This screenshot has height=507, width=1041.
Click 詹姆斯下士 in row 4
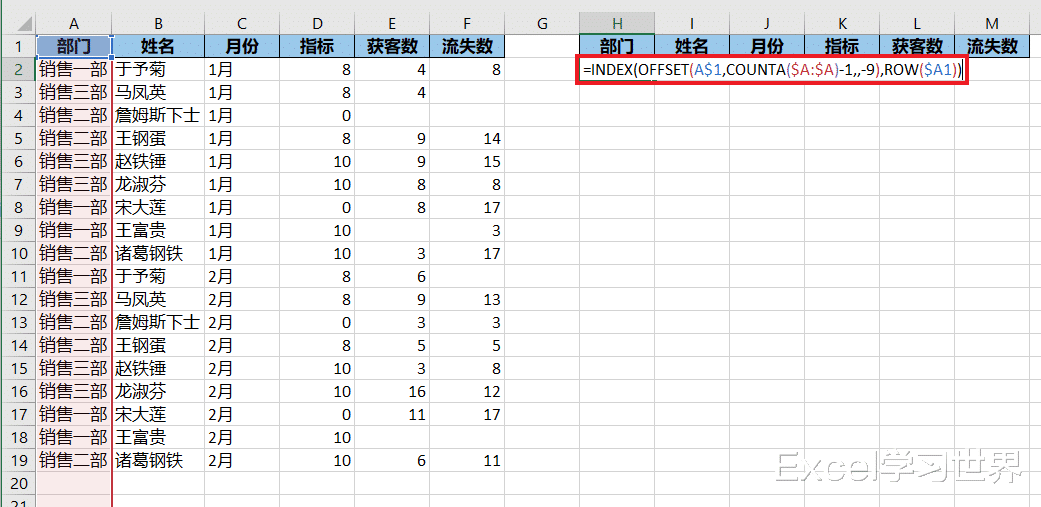(159, 115)
